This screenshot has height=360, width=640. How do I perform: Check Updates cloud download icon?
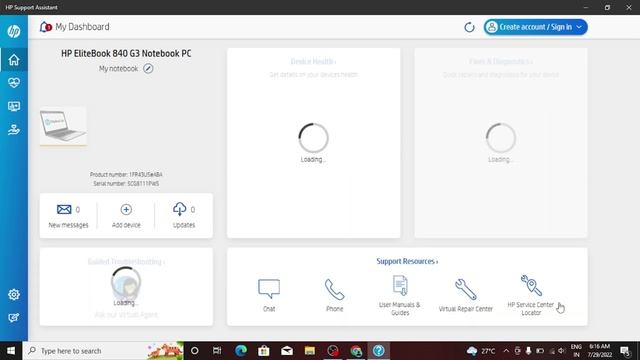pos(180,209)
